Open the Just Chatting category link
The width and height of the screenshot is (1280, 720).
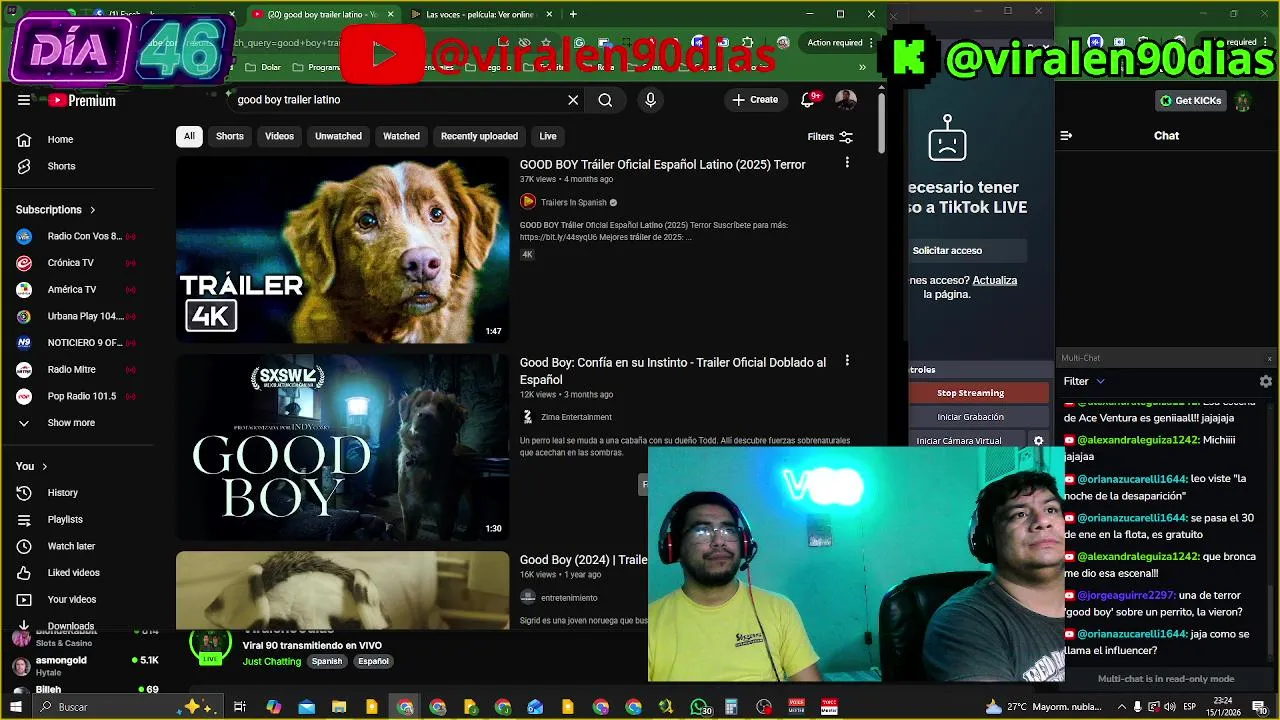pyautogui.click(x=271, y=661)
